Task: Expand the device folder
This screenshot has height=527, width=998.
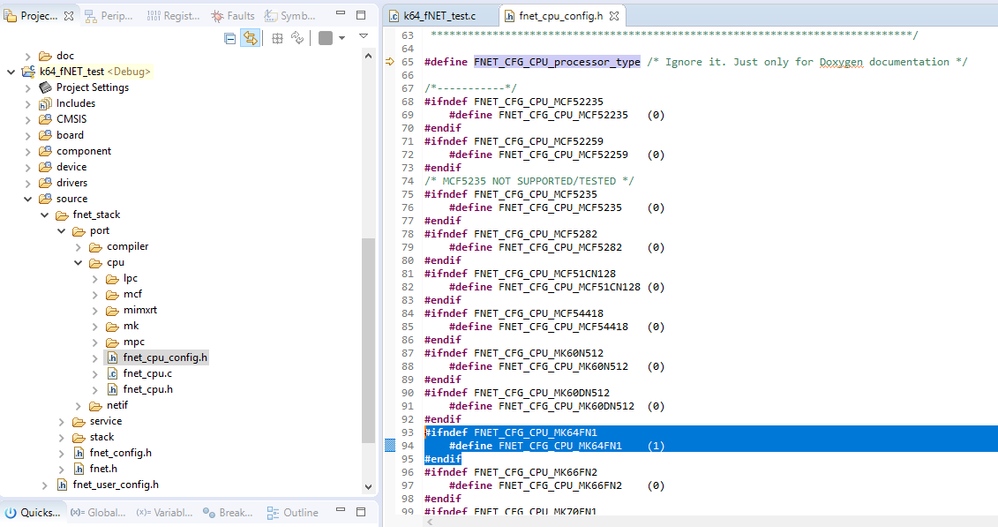Action: tap(27, 167)
